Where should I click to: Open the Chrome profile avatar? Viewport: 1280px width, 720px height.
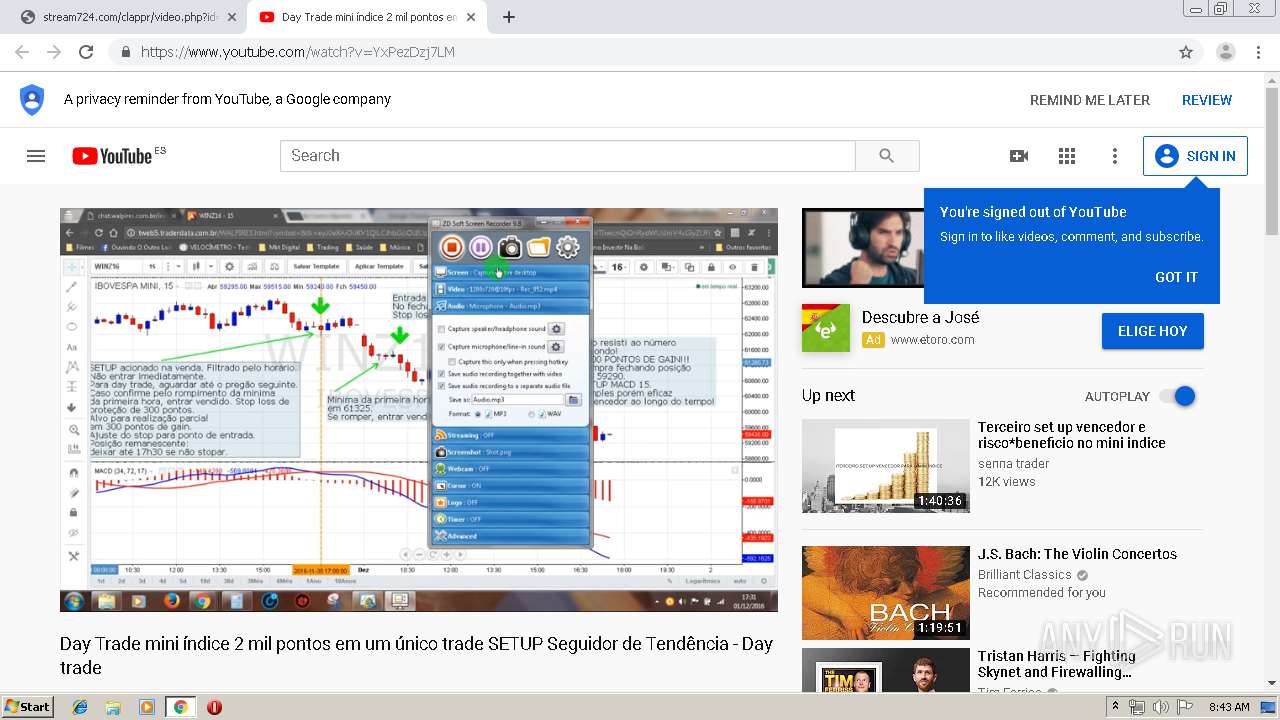1226,52
